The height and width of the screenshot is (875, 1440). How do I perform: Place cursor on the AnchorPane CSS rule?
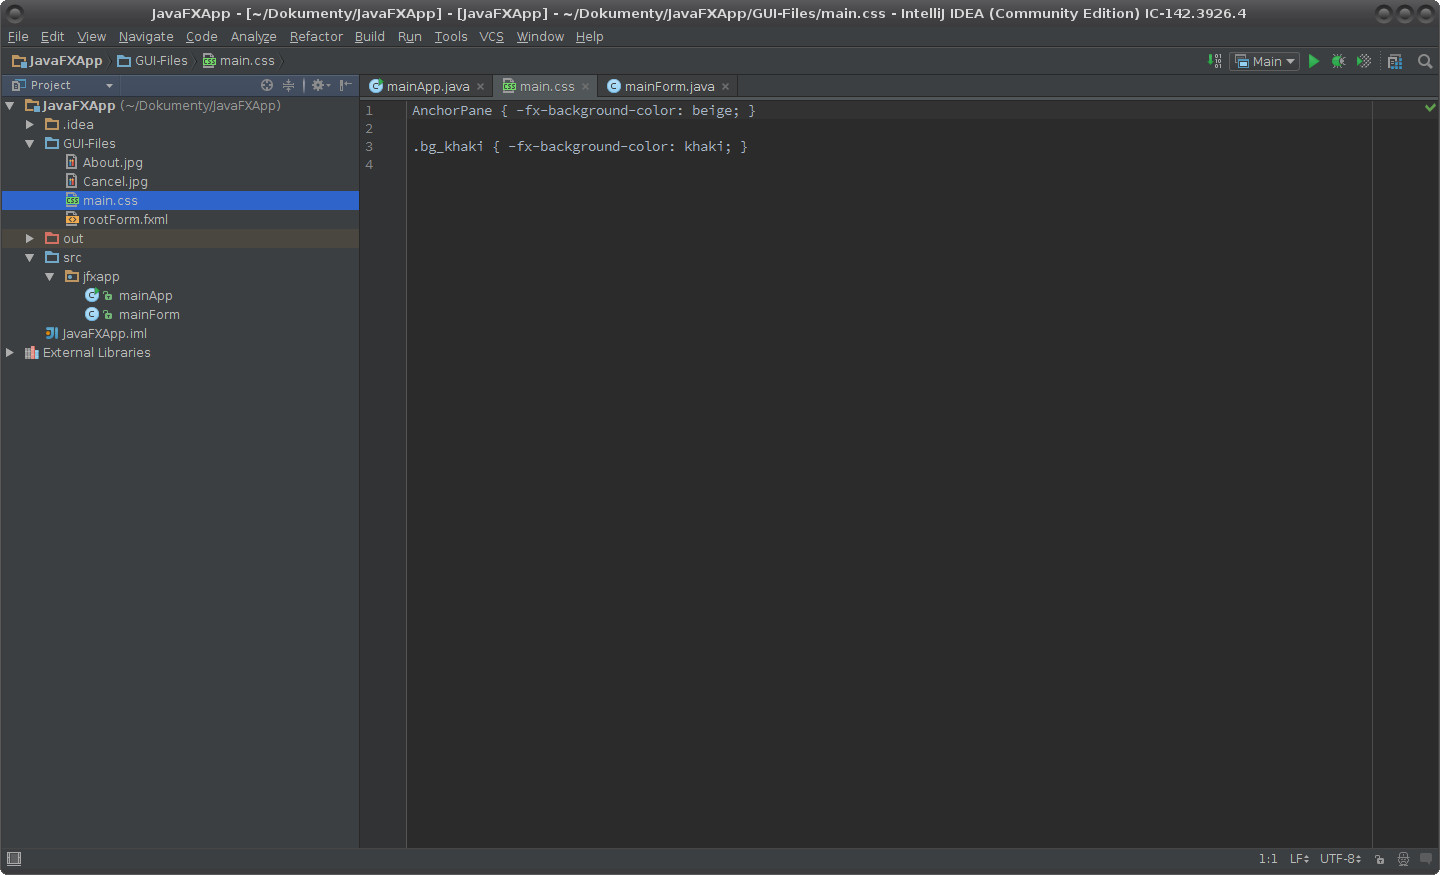tap(584, 111)
